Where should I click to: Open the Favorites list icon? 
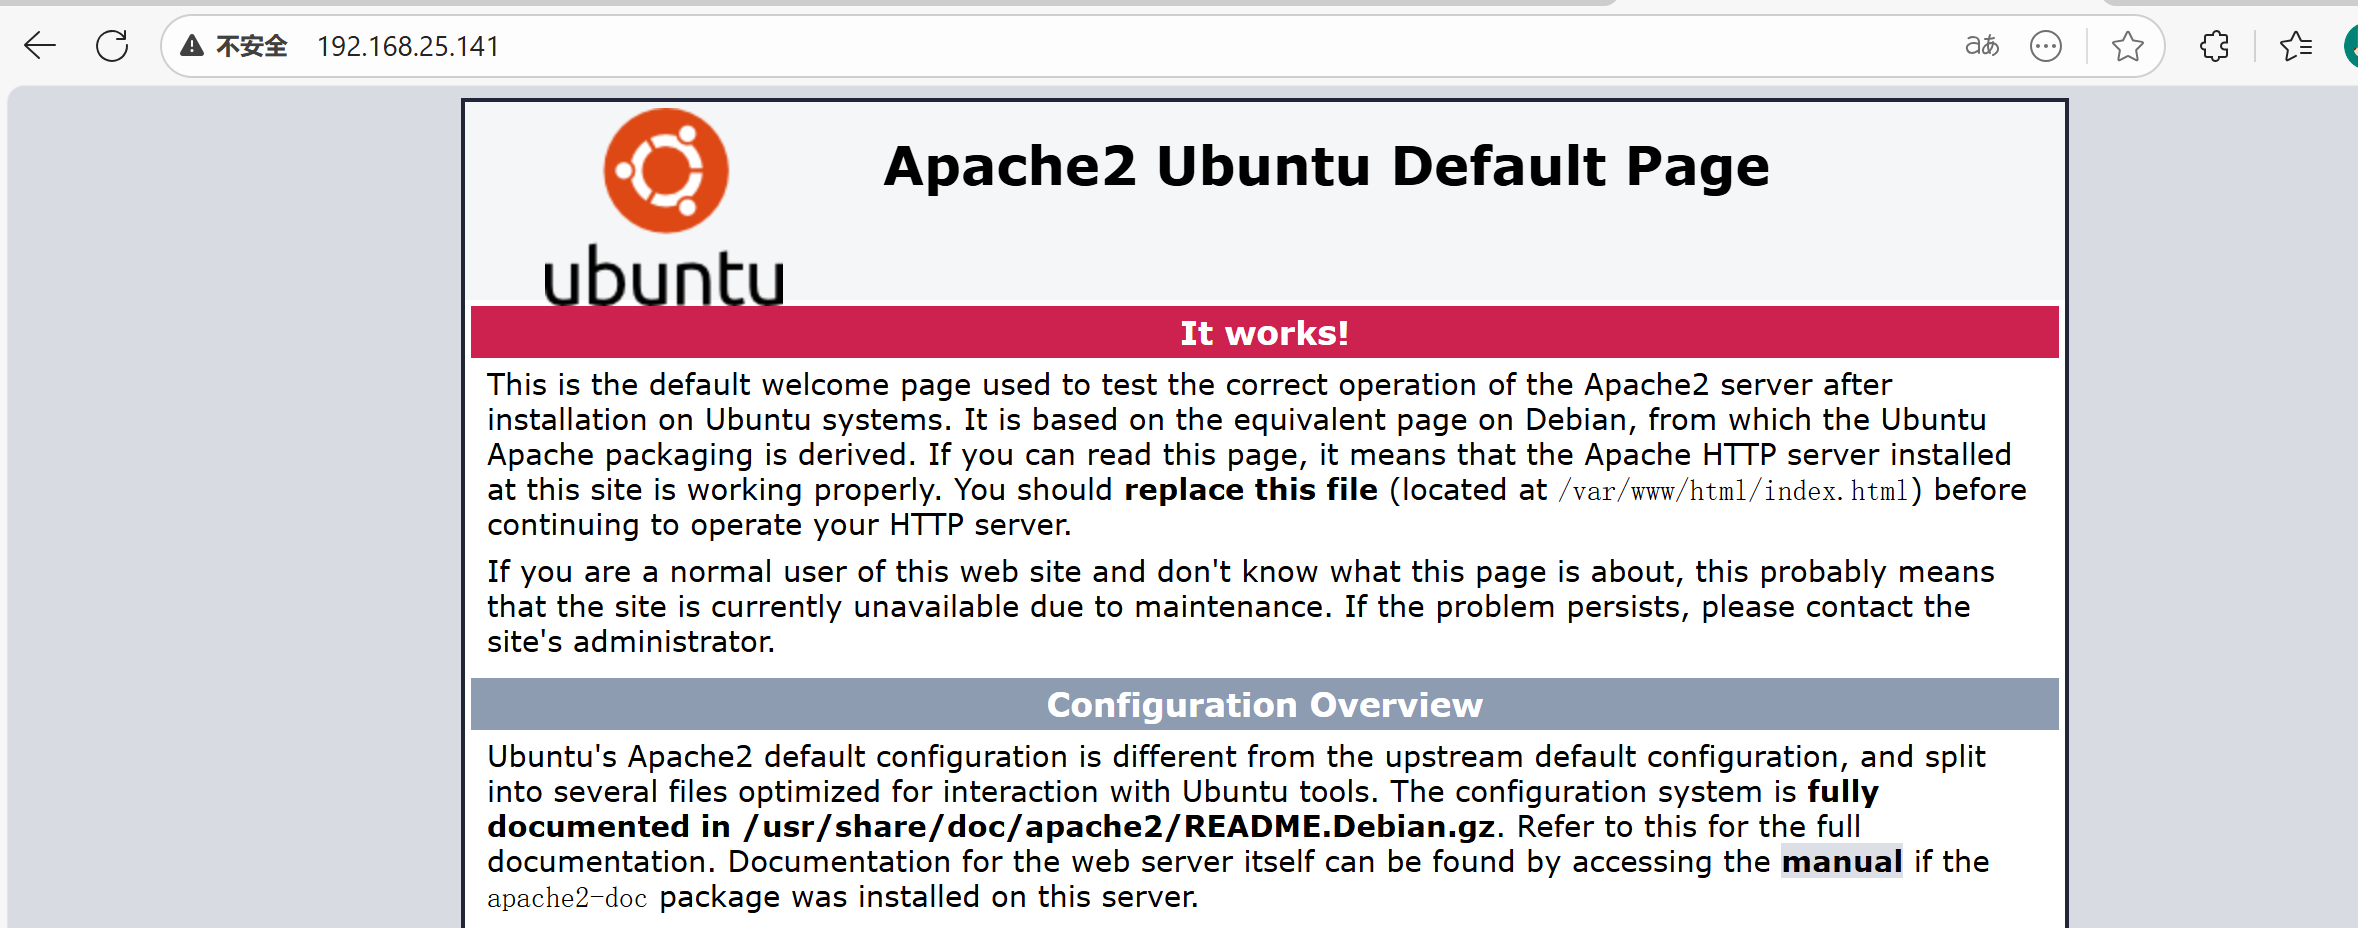pos(2296,46)
